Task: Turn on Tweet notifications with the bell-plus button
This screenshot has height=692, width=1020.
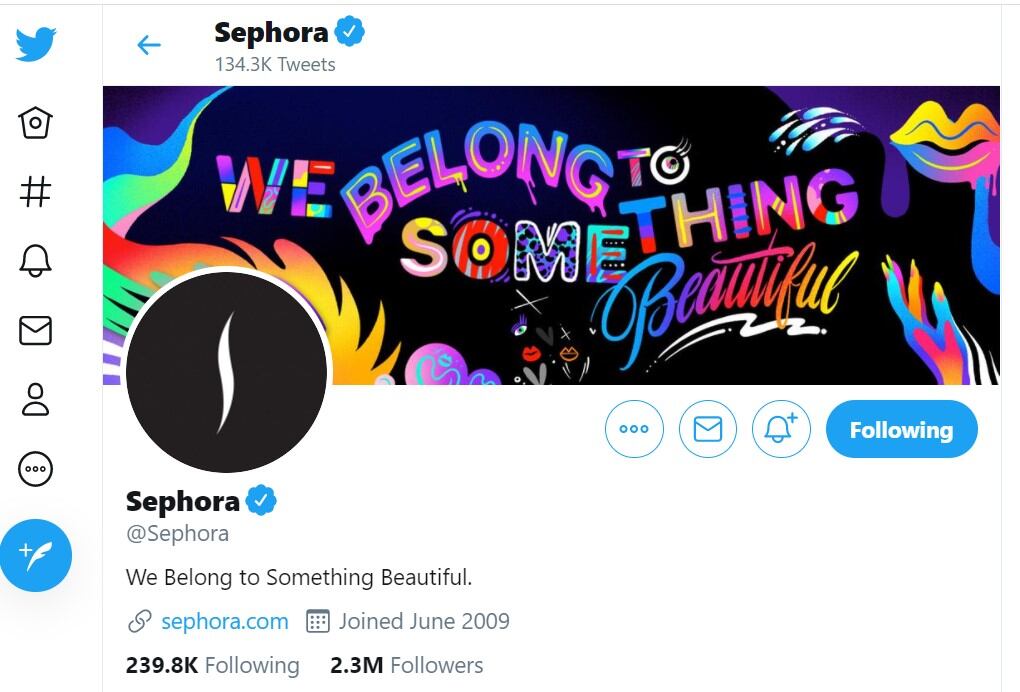Action: tap(780, 429)
